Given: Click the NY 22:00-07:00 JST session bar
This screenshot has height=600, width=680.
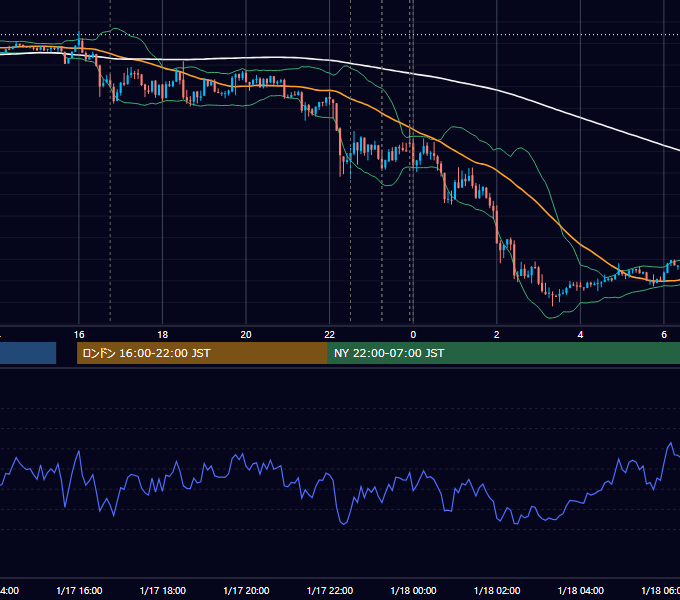Looking at the screenshot, I should [x=503, y=353].
